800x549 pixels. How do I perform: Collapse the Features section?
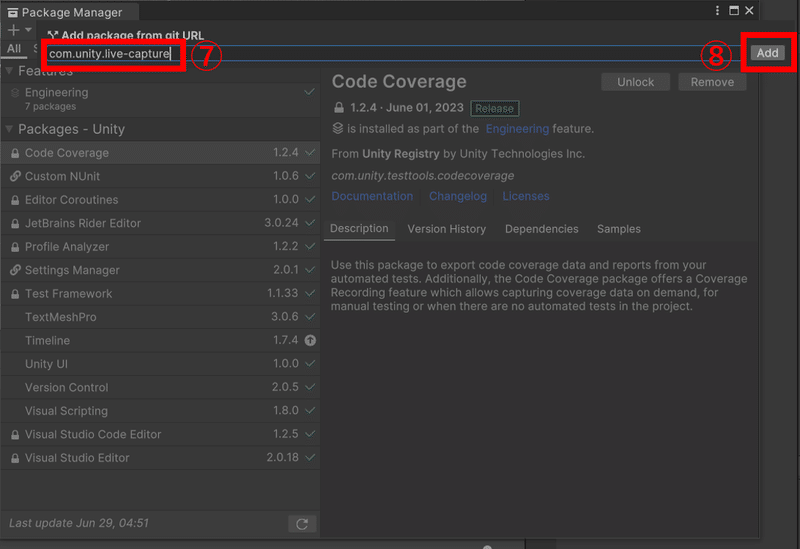click(9, 71)
